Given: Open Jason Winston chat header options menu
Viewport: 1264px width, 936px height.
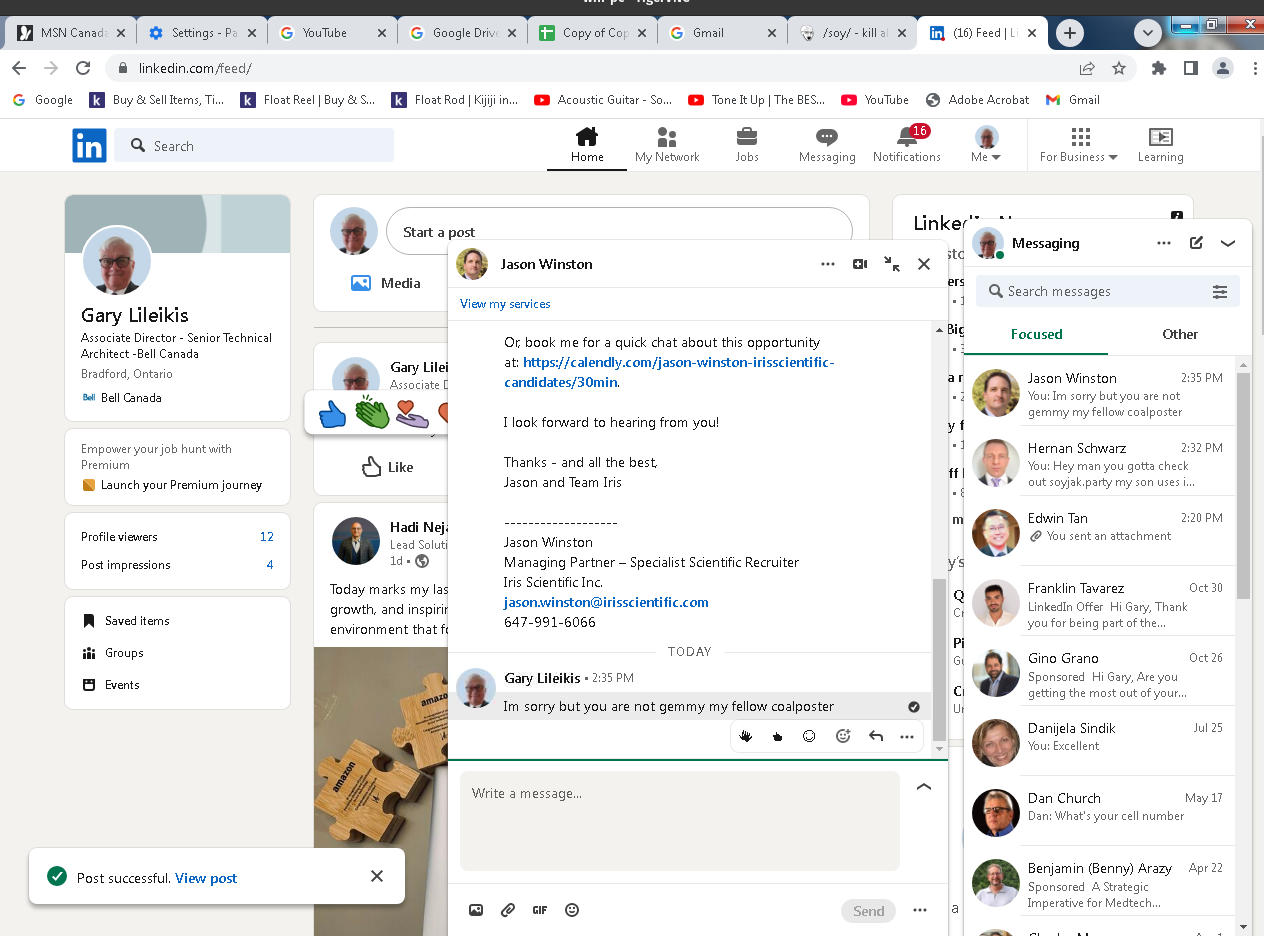Looking at the screenshot, I should coord(828,264).
